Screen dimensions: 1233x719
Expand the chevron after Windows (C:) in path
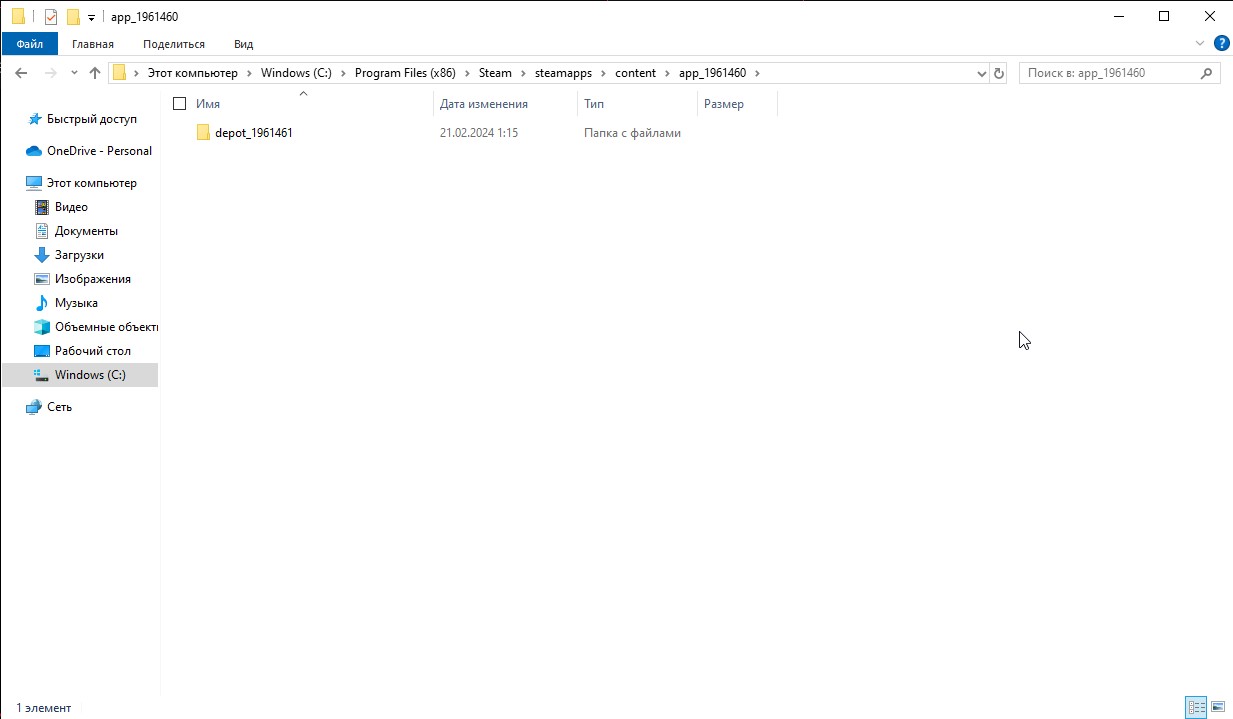[343, 73]
